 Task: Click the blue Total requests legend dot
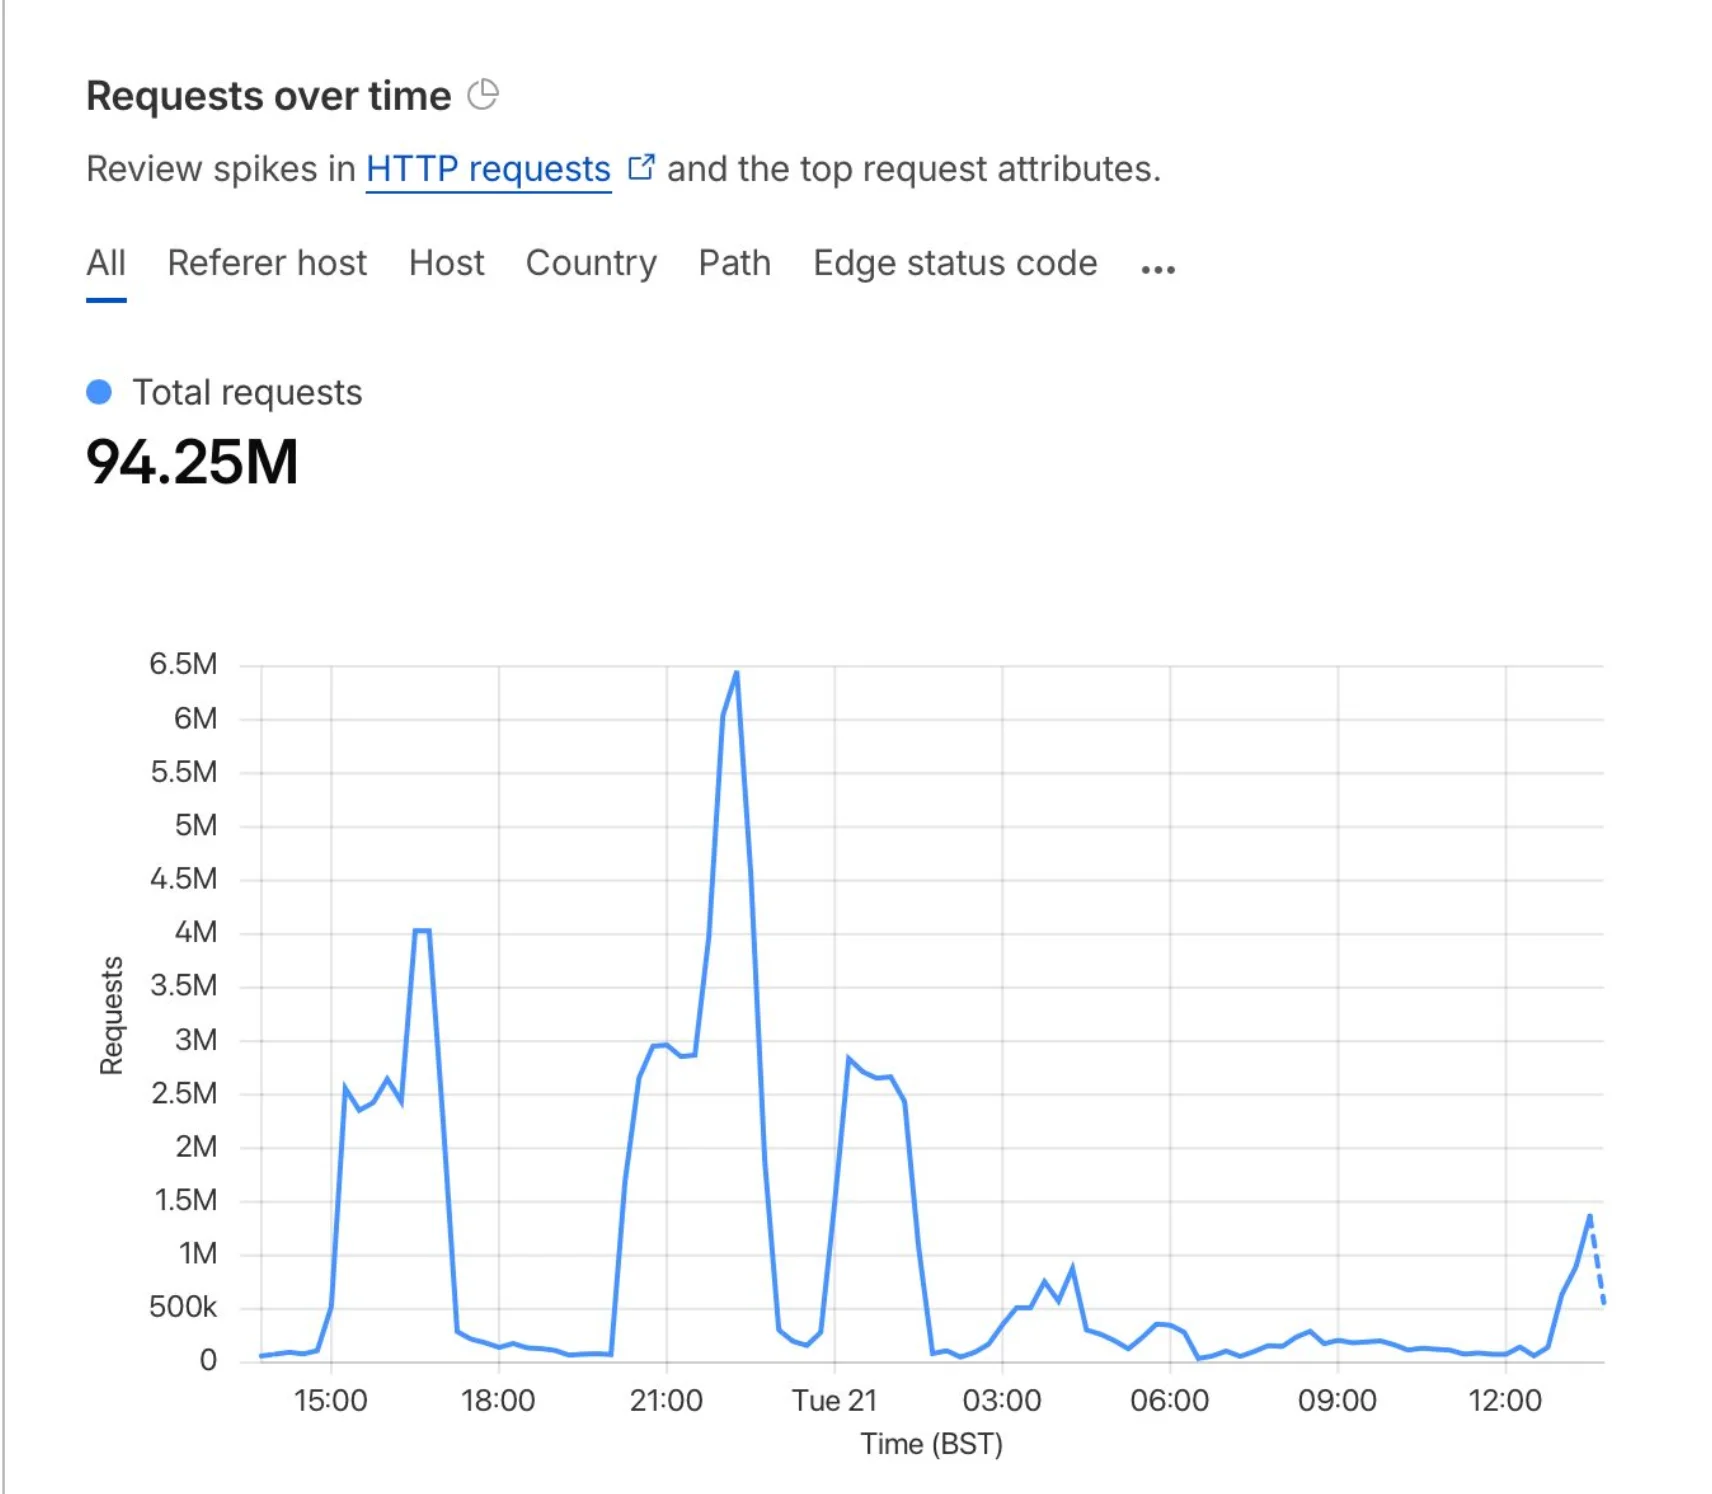(99, 392)
